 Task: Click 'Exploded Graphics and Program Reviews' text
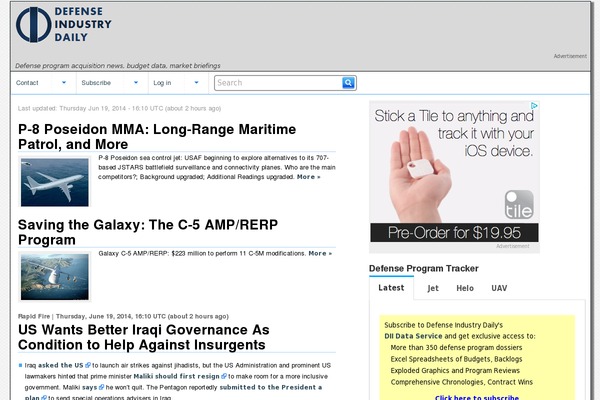coord(455,371)
